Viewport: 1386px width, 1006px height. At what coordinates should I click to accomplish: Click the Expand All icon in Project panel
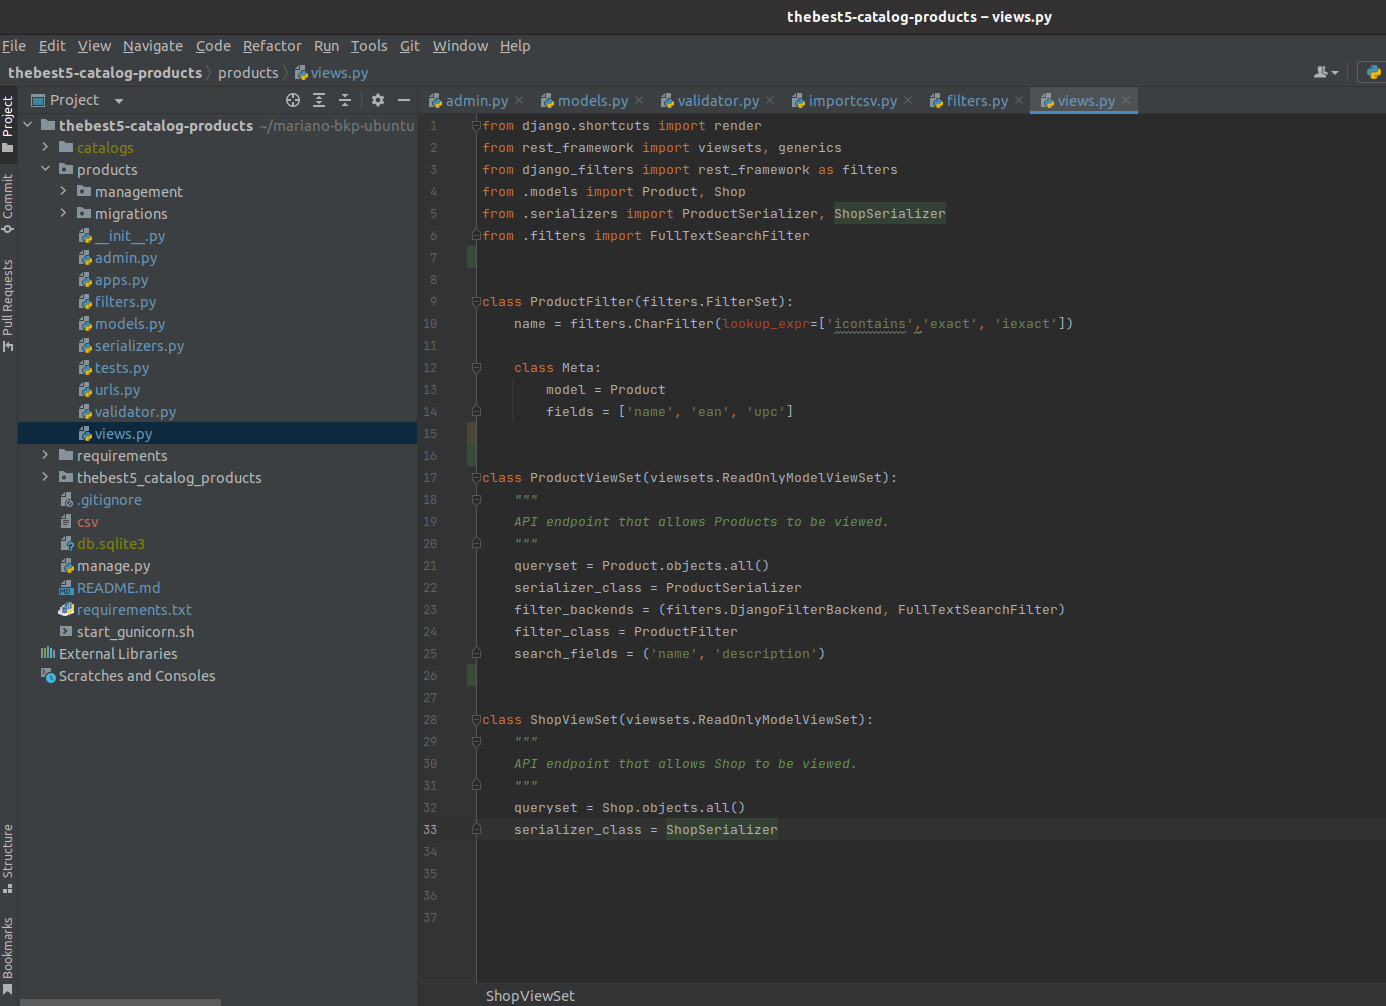[x=319, y=100]
